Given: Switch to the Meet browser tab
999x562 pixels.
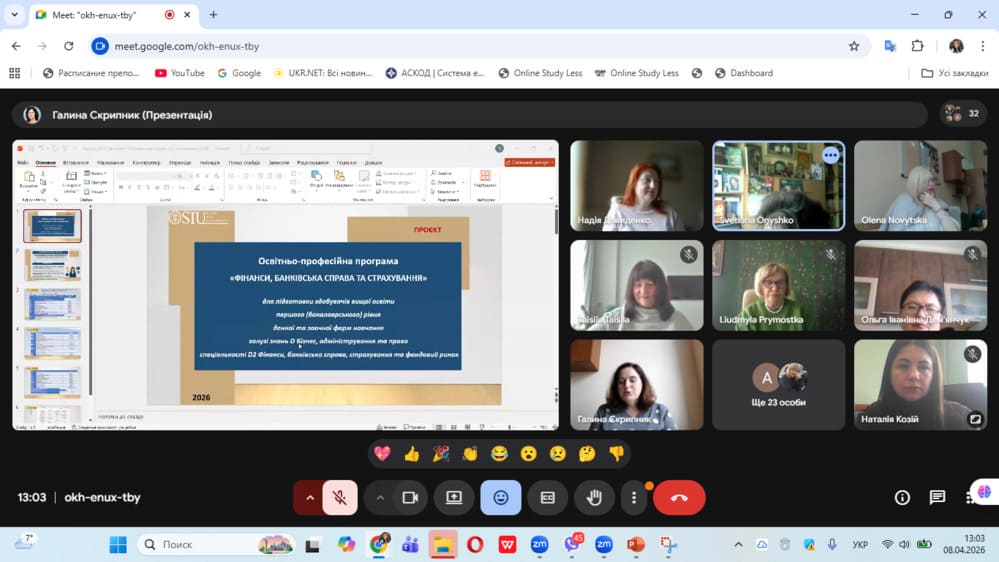Looking at the screenshot, I should click(x=95, y=15).
